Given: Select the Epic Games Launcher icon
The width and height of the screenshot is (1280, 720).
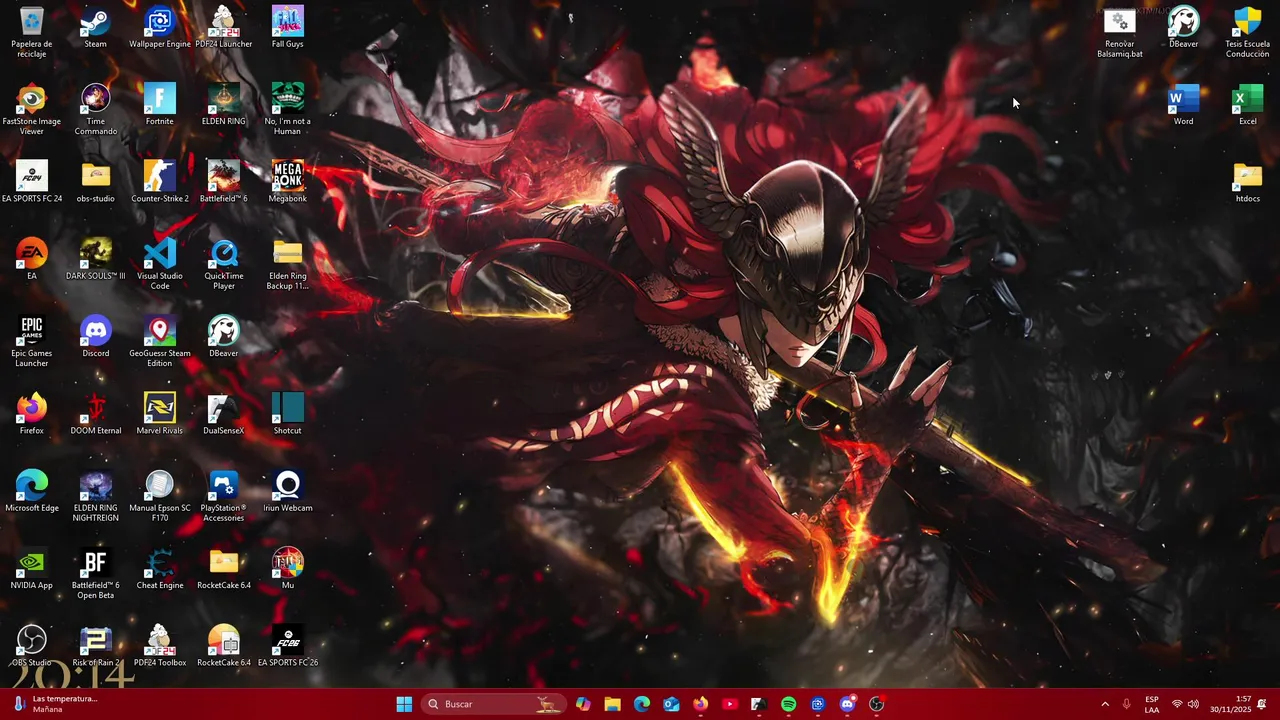Looking at the screenshot, I should [31, 341].
